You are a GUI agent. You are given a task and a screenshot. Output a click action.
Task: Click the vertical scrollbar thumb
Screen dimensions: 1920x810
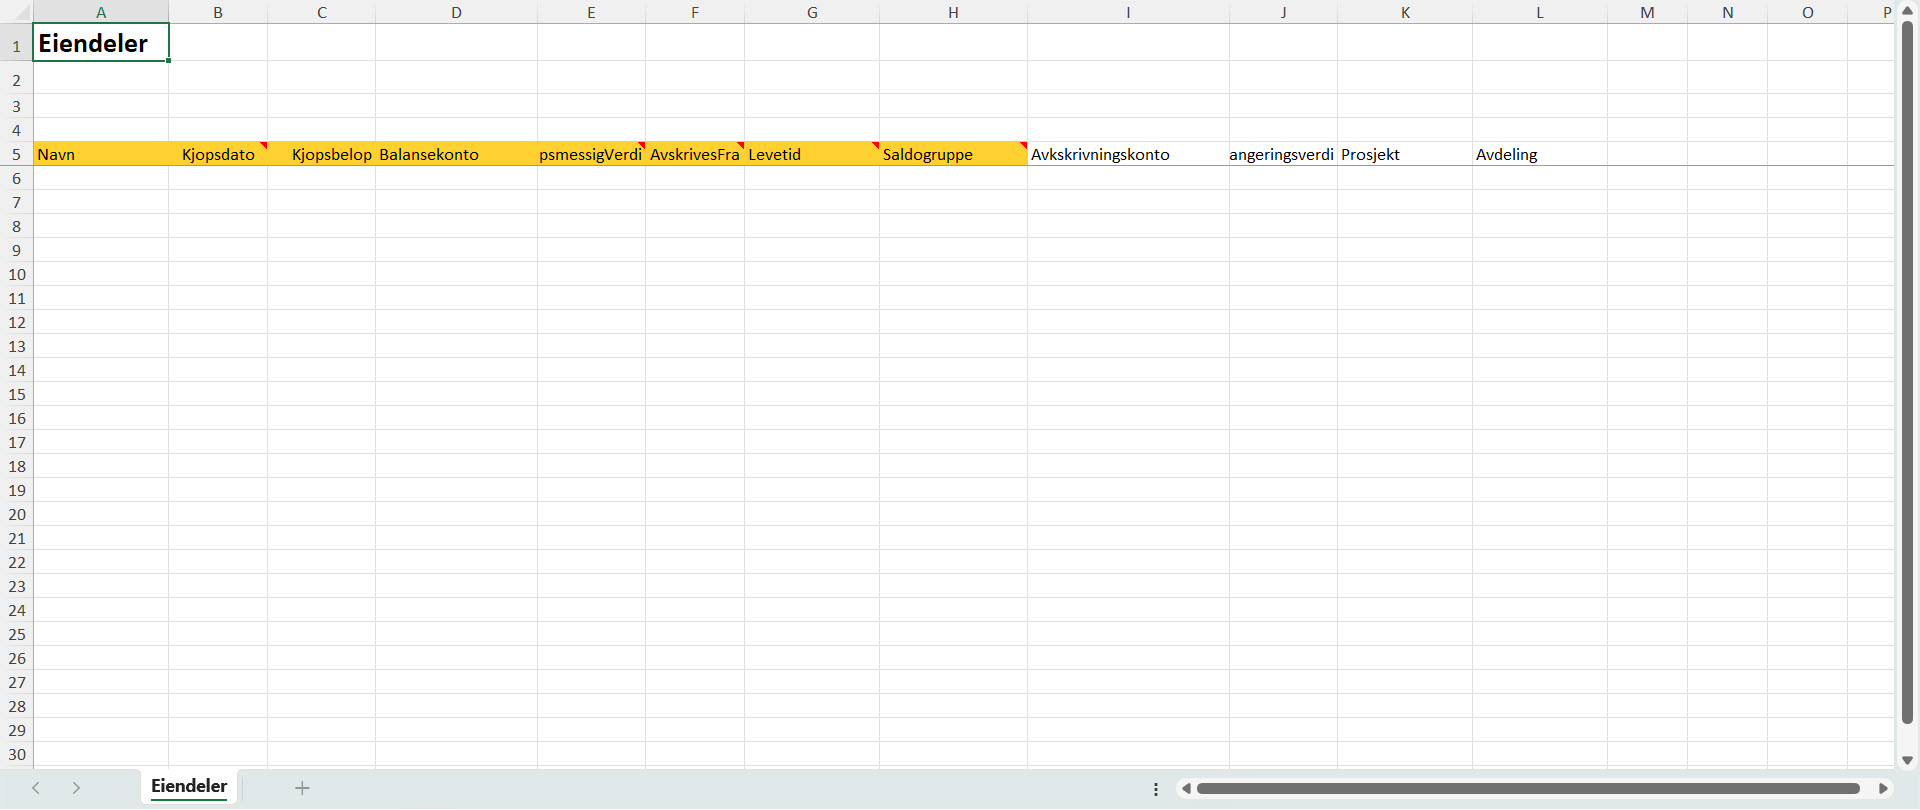[x=1907, y=370]
